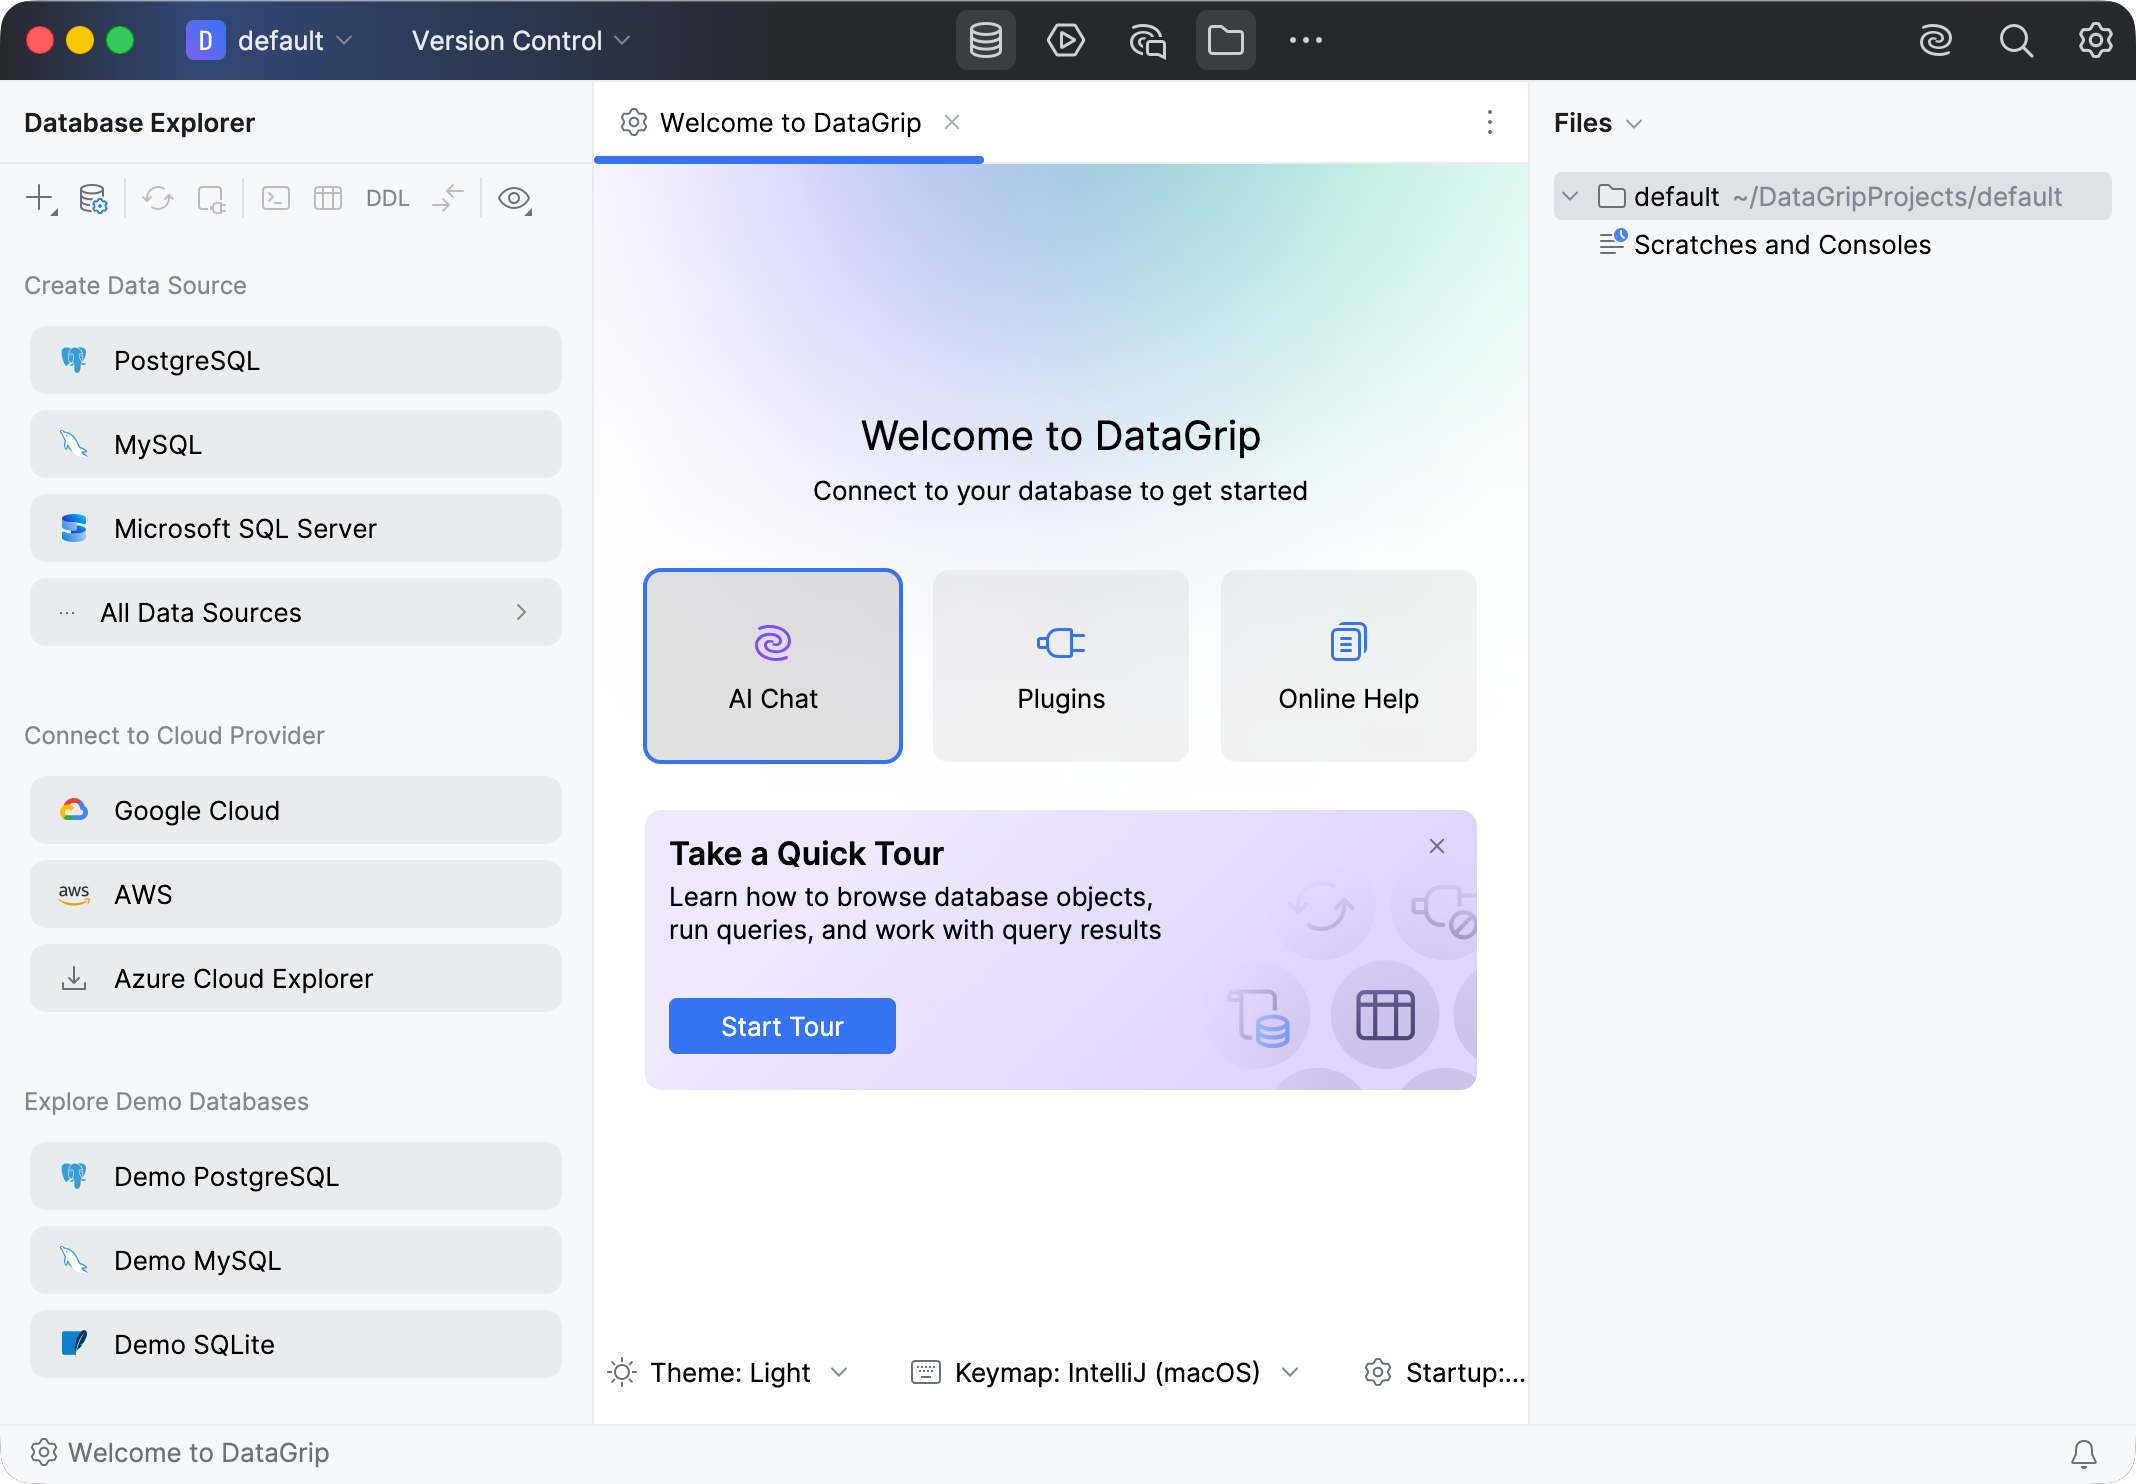Open the notifications bell icon
Viewport: 2136px width, 1484px height.
point(2084,1453)
